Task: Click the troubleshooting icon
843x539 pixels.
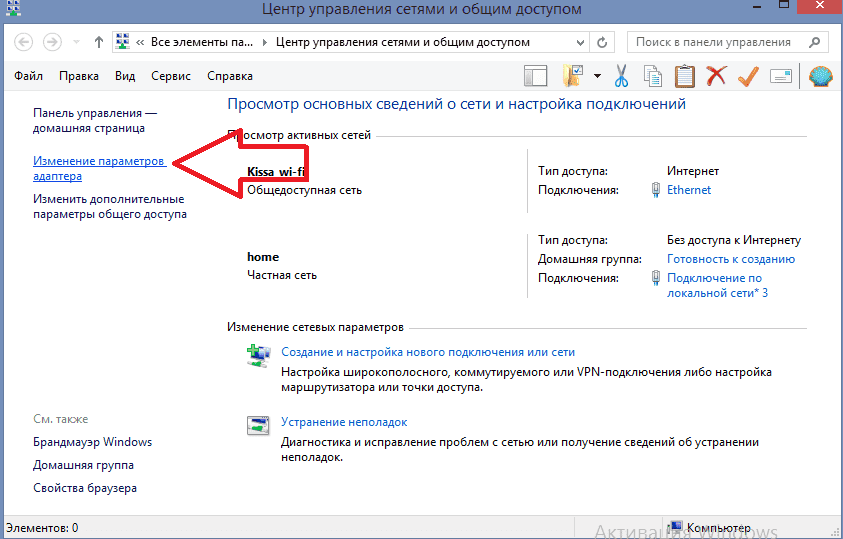Action: point(258,426)
